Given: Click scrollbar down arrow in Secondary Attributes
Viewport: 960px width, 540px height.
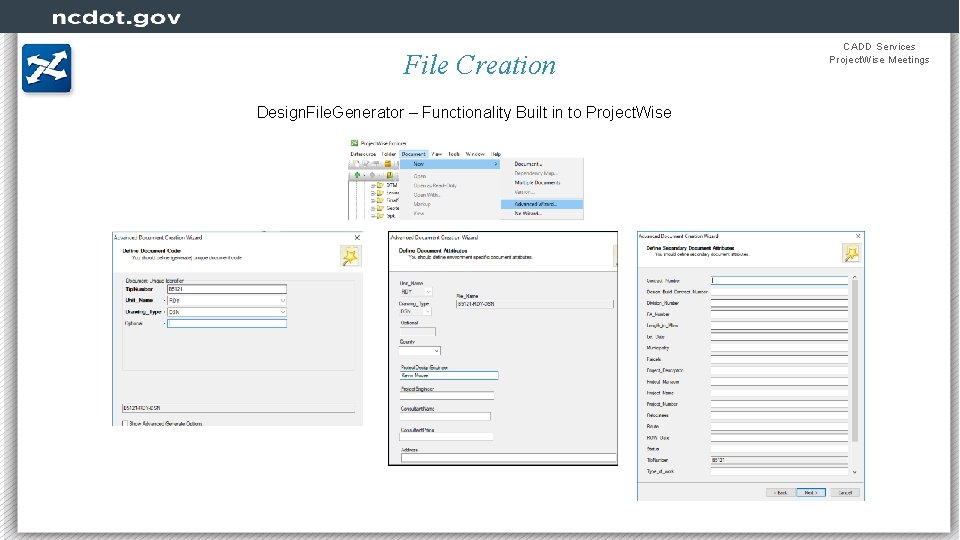Looking at the screenshot, I should 855,472.
